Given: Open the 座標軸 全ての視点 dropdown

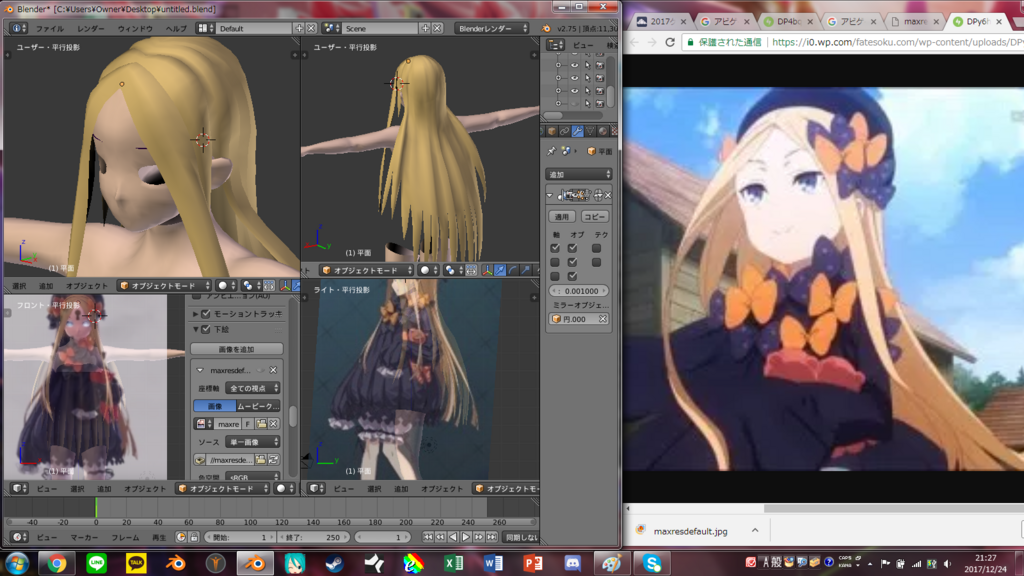Looking at the screenshot, I should [253, 388].
